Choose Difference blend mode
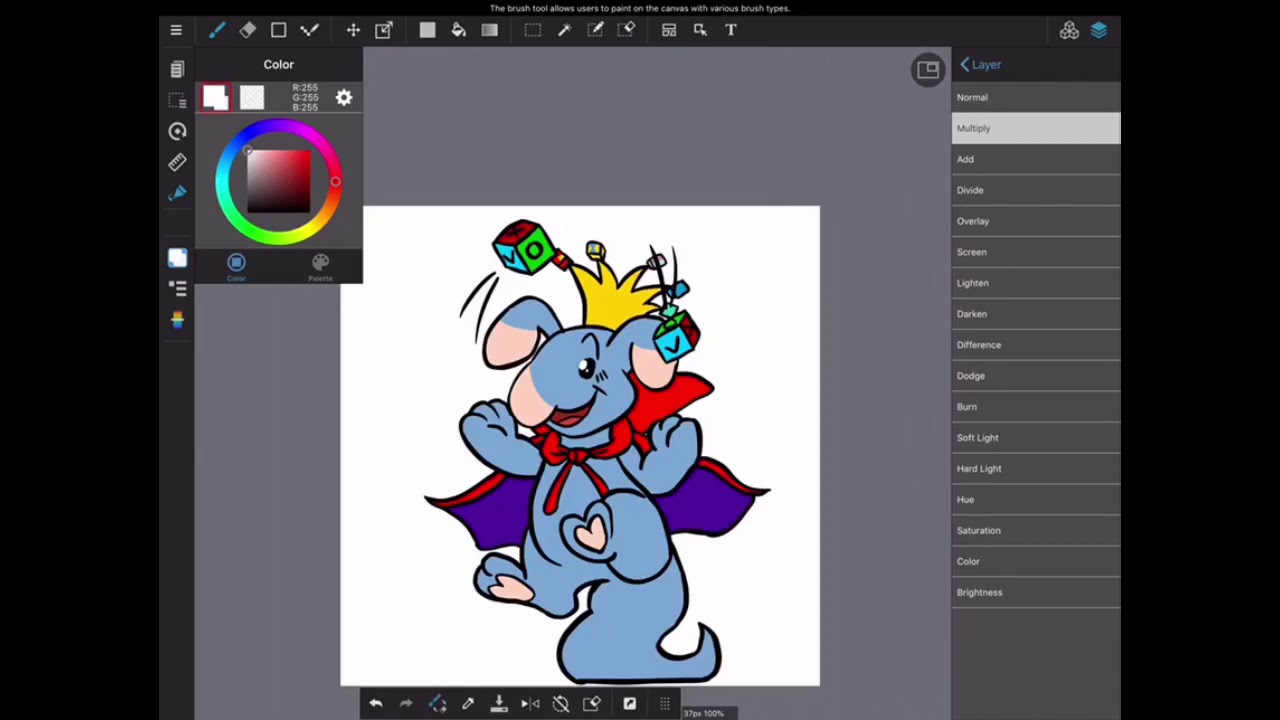1280x720 pixels. tap(1036, 345)
